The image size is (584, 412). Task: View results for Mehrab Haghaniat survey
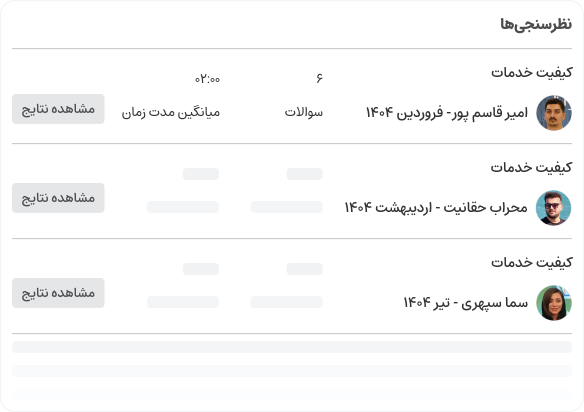click(58, 198)
